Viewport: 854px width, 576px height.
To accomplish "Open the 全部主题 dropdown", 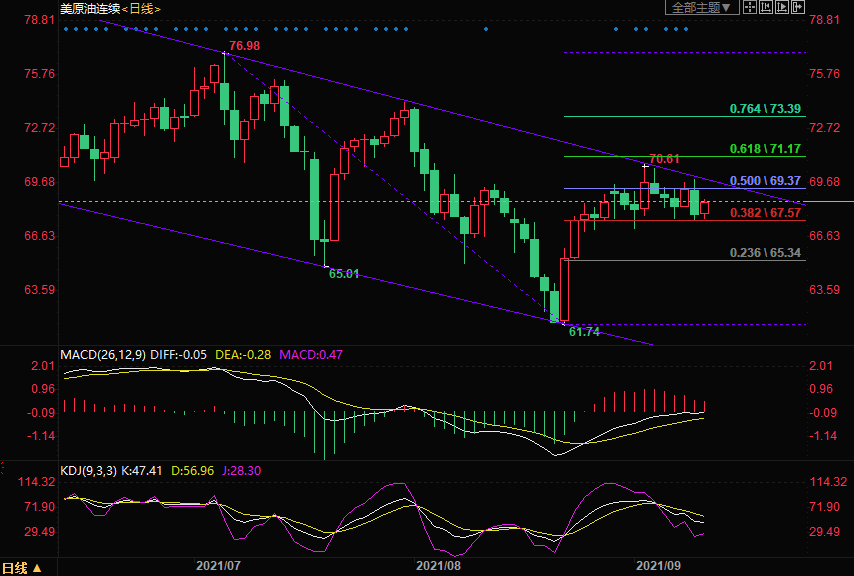I will 702,8.
